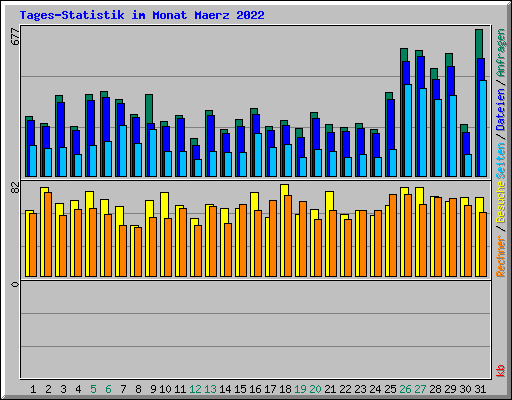Click the x-axis day label '7'
This screenshot has height=400, width=512.
[123, 389]
